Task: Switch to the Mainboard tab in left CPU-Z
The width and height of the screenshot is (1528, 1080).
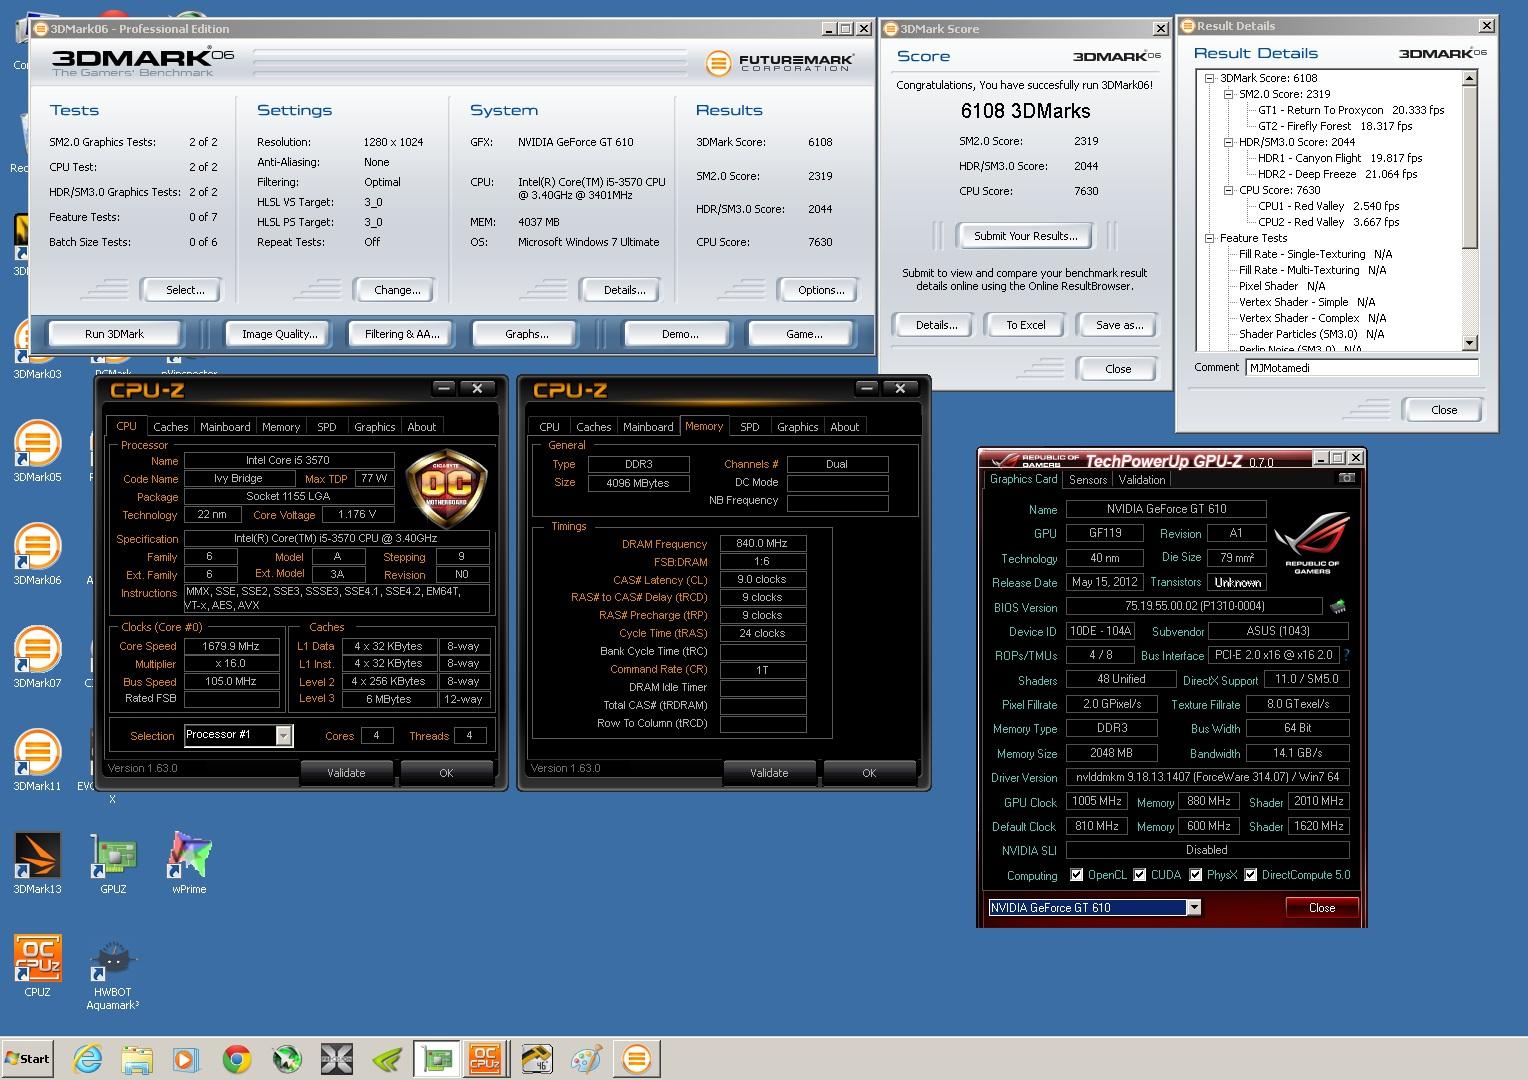Action: coord(225,426)
